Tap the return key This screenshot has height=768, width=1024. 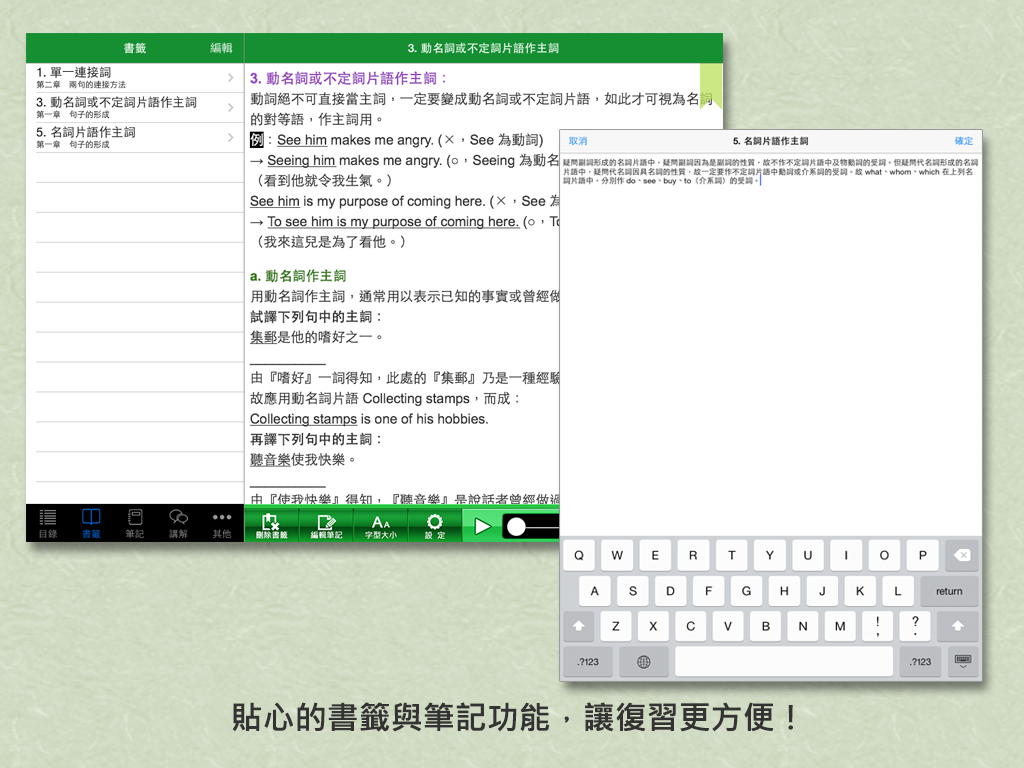pos(949,591)
